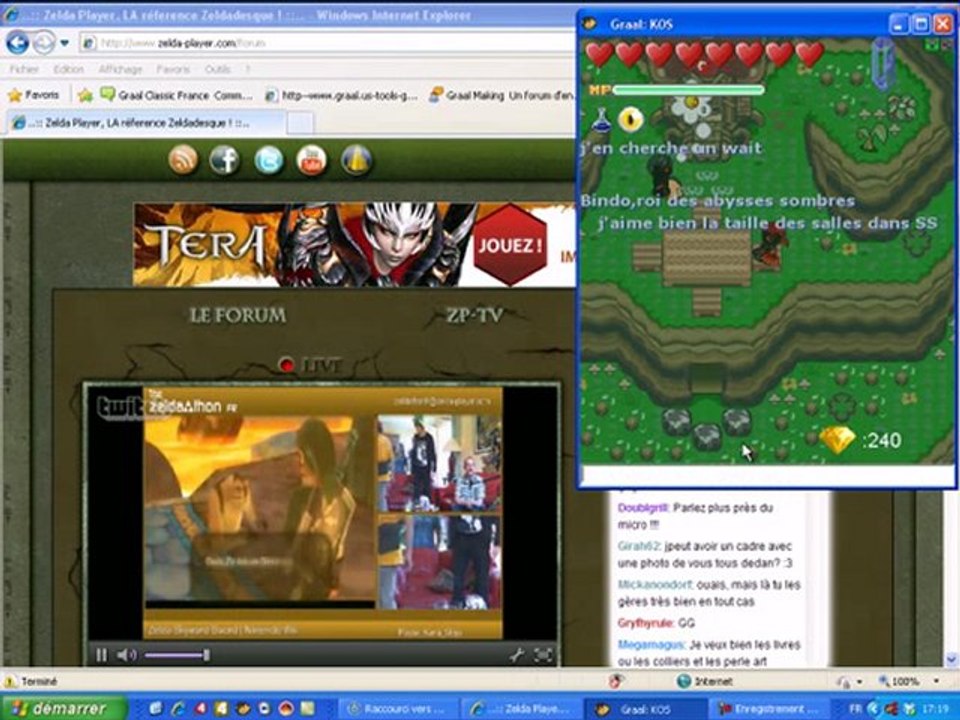Click the gold gem rupee counter icon

point(838,440)
